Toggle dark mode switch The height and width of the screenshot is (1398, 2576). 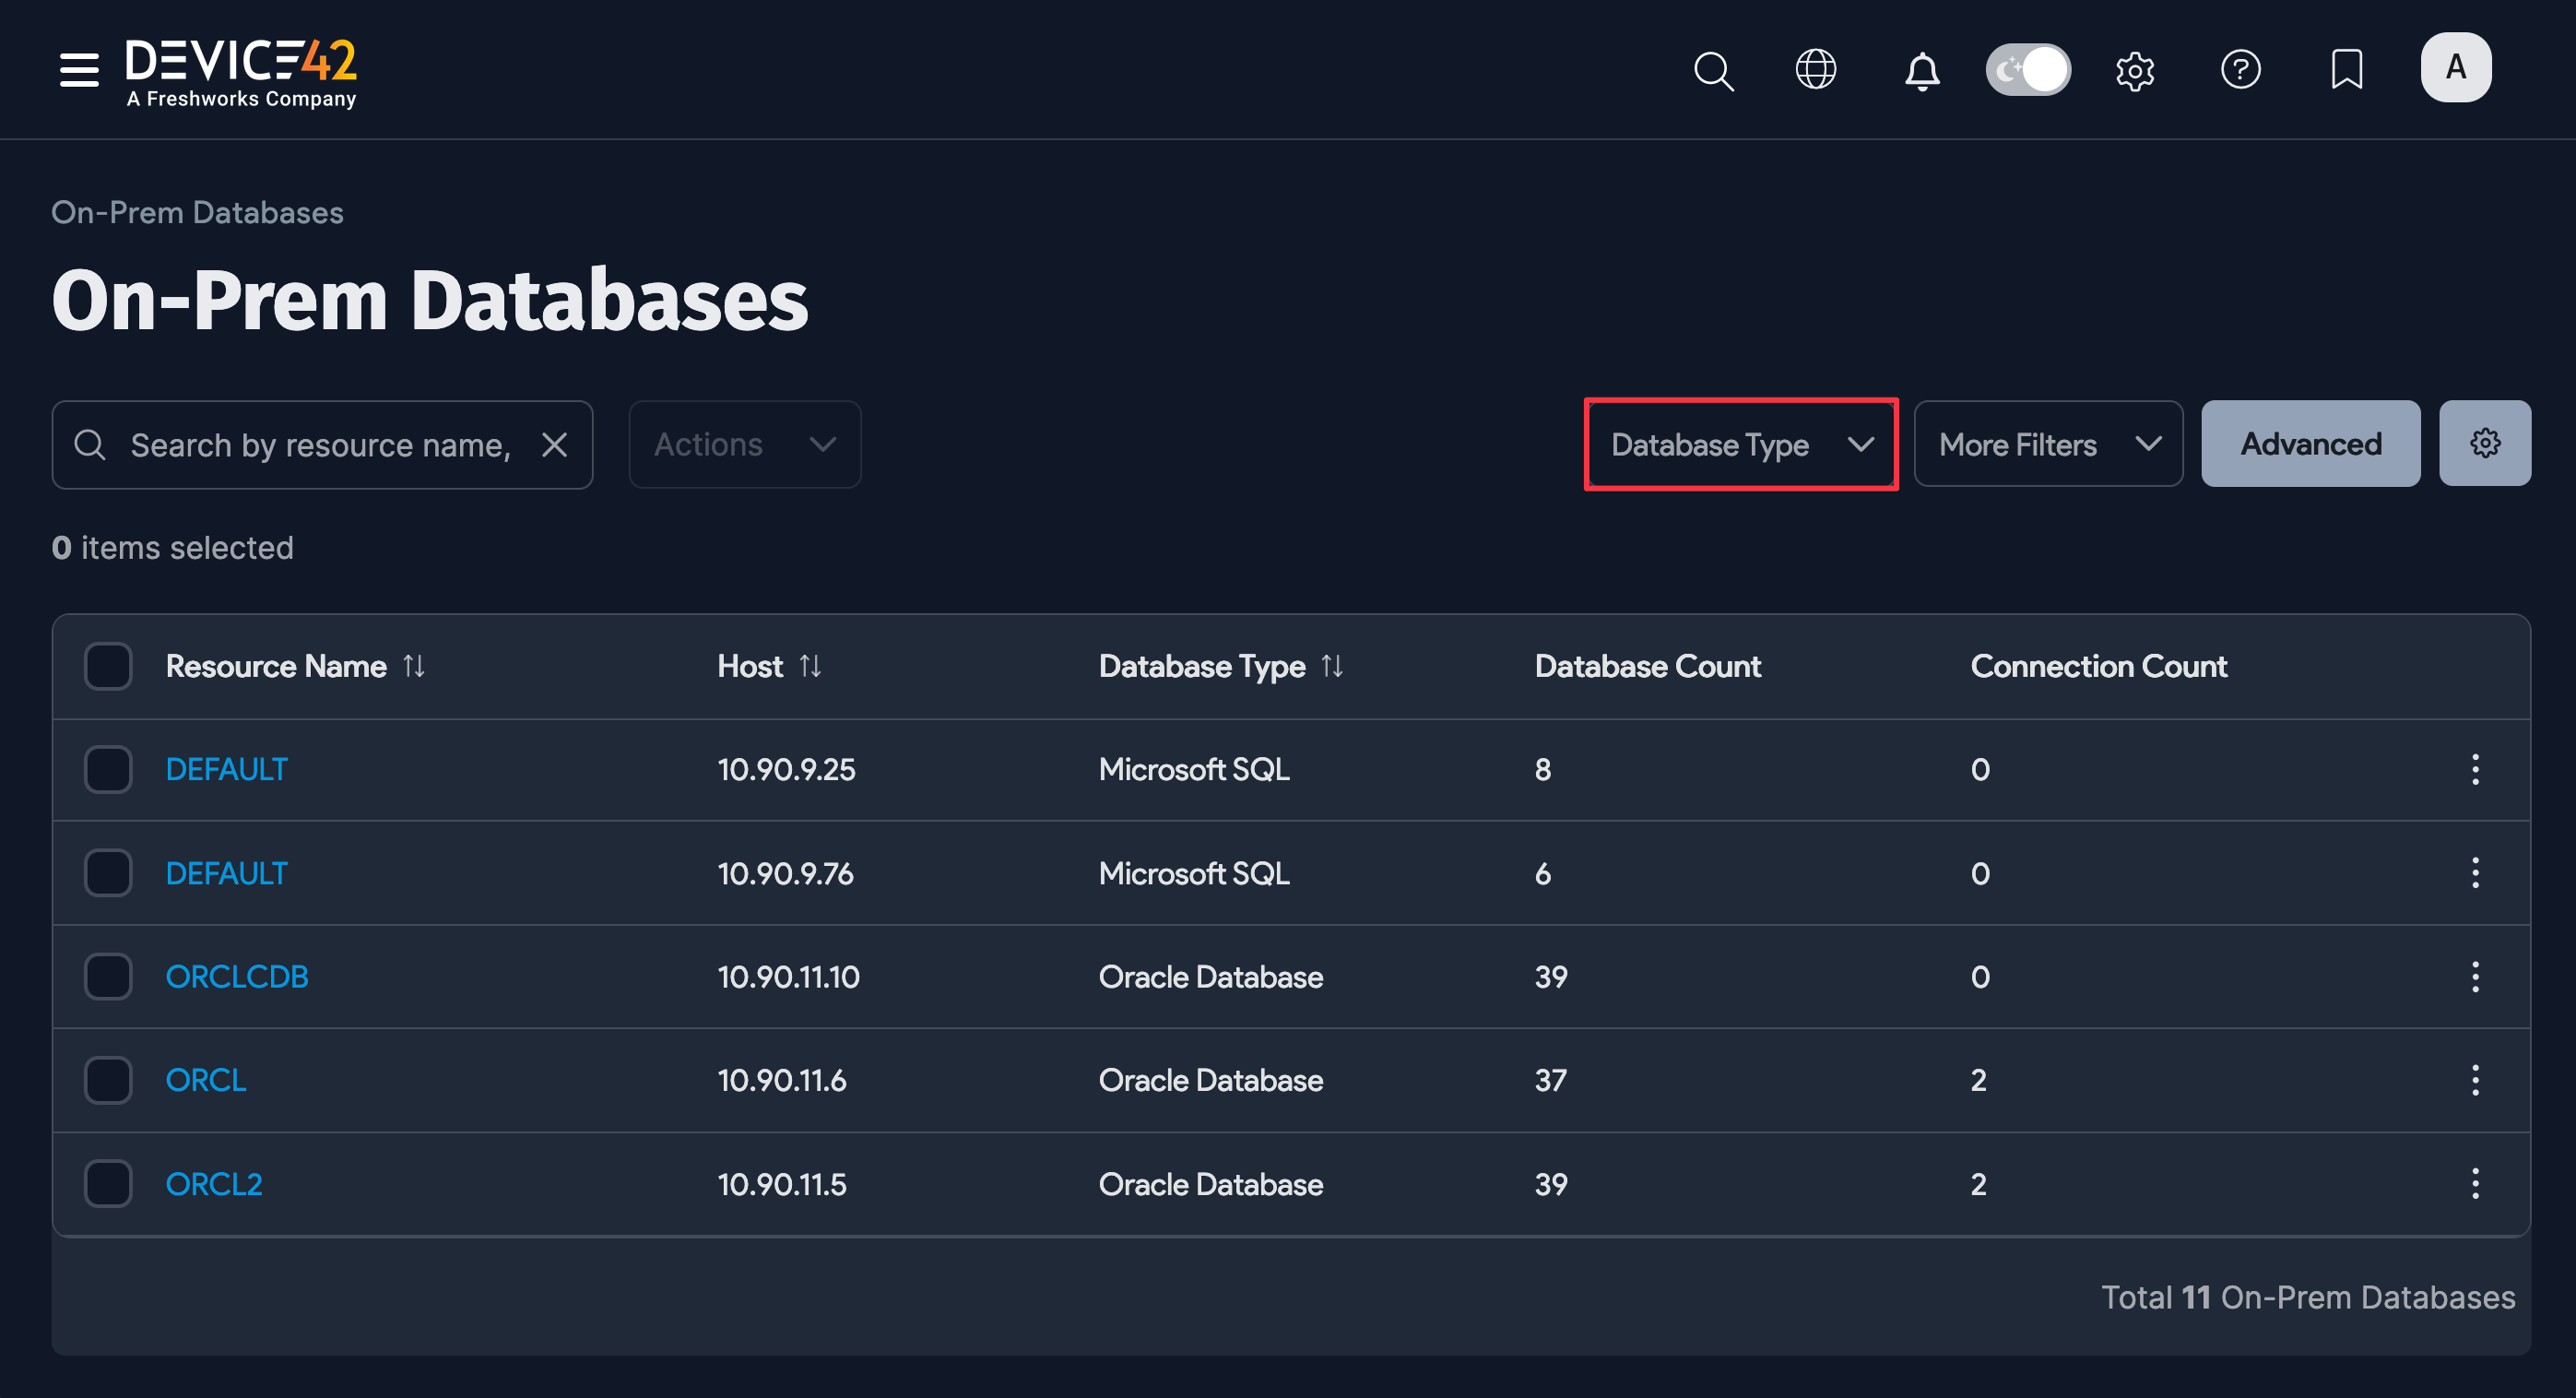pyautogui.click(x=2027, y=70)
